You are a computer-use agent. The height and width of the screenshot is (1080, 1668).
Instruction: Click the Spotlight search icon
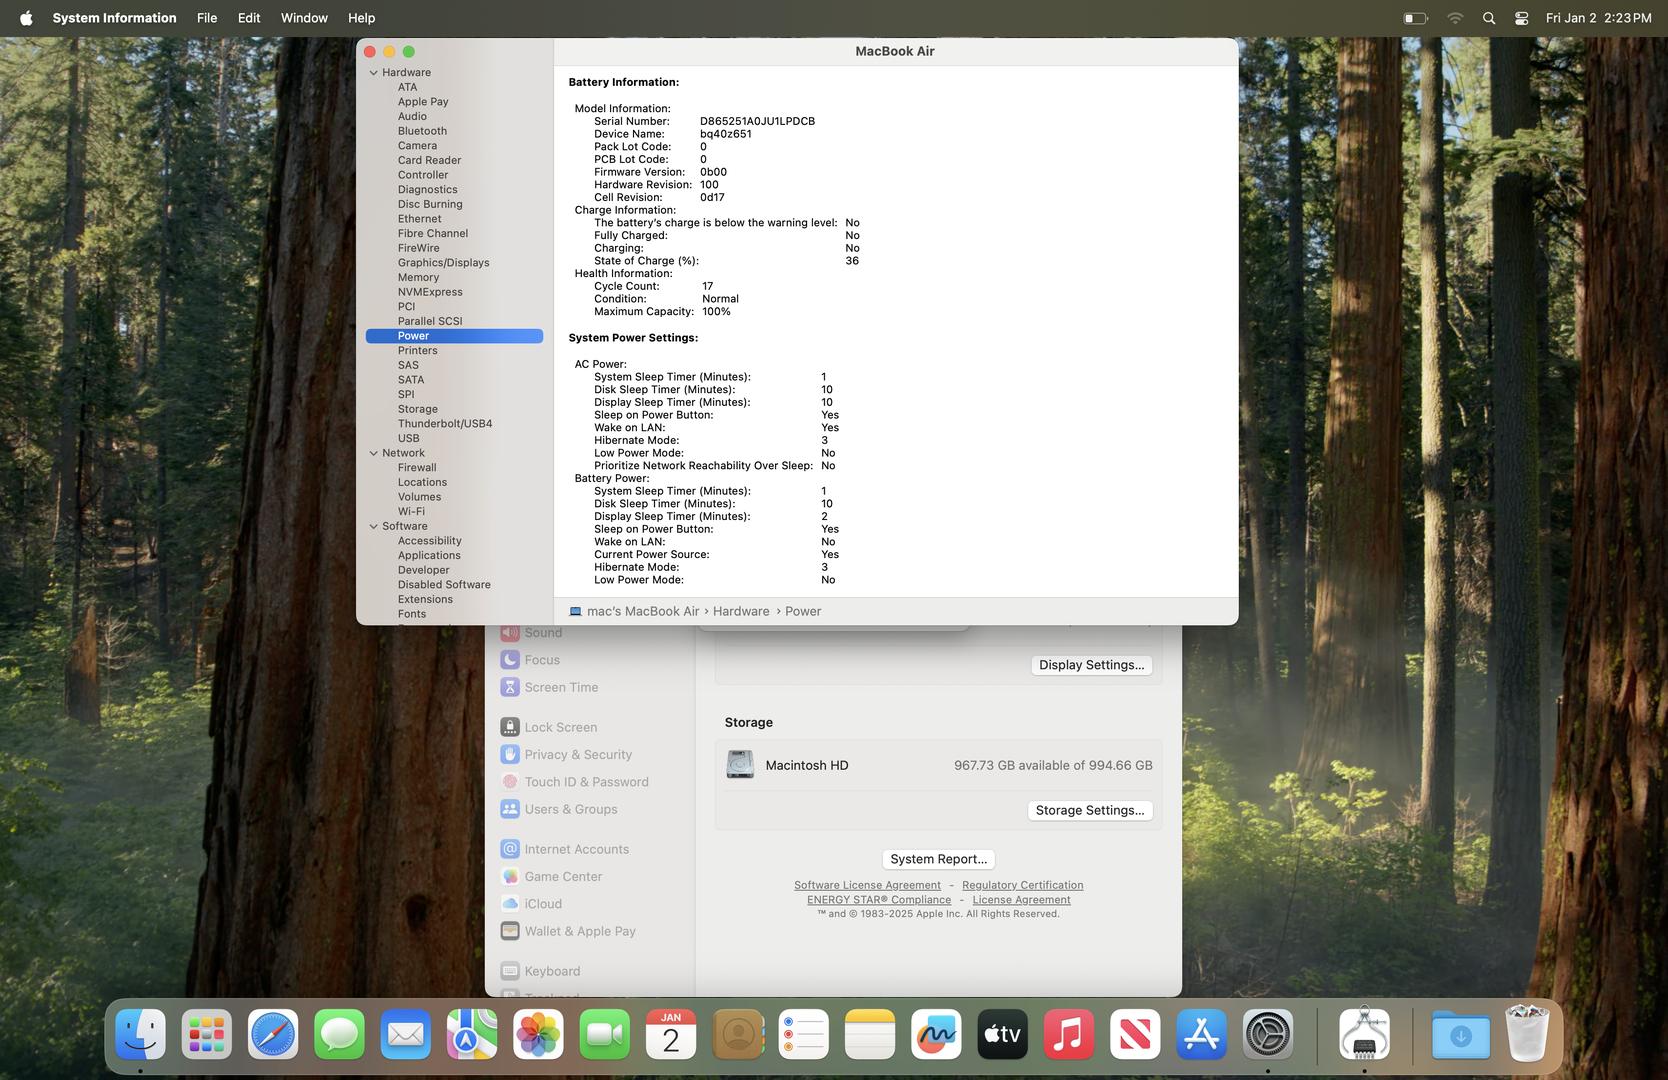coord(1488,18)
